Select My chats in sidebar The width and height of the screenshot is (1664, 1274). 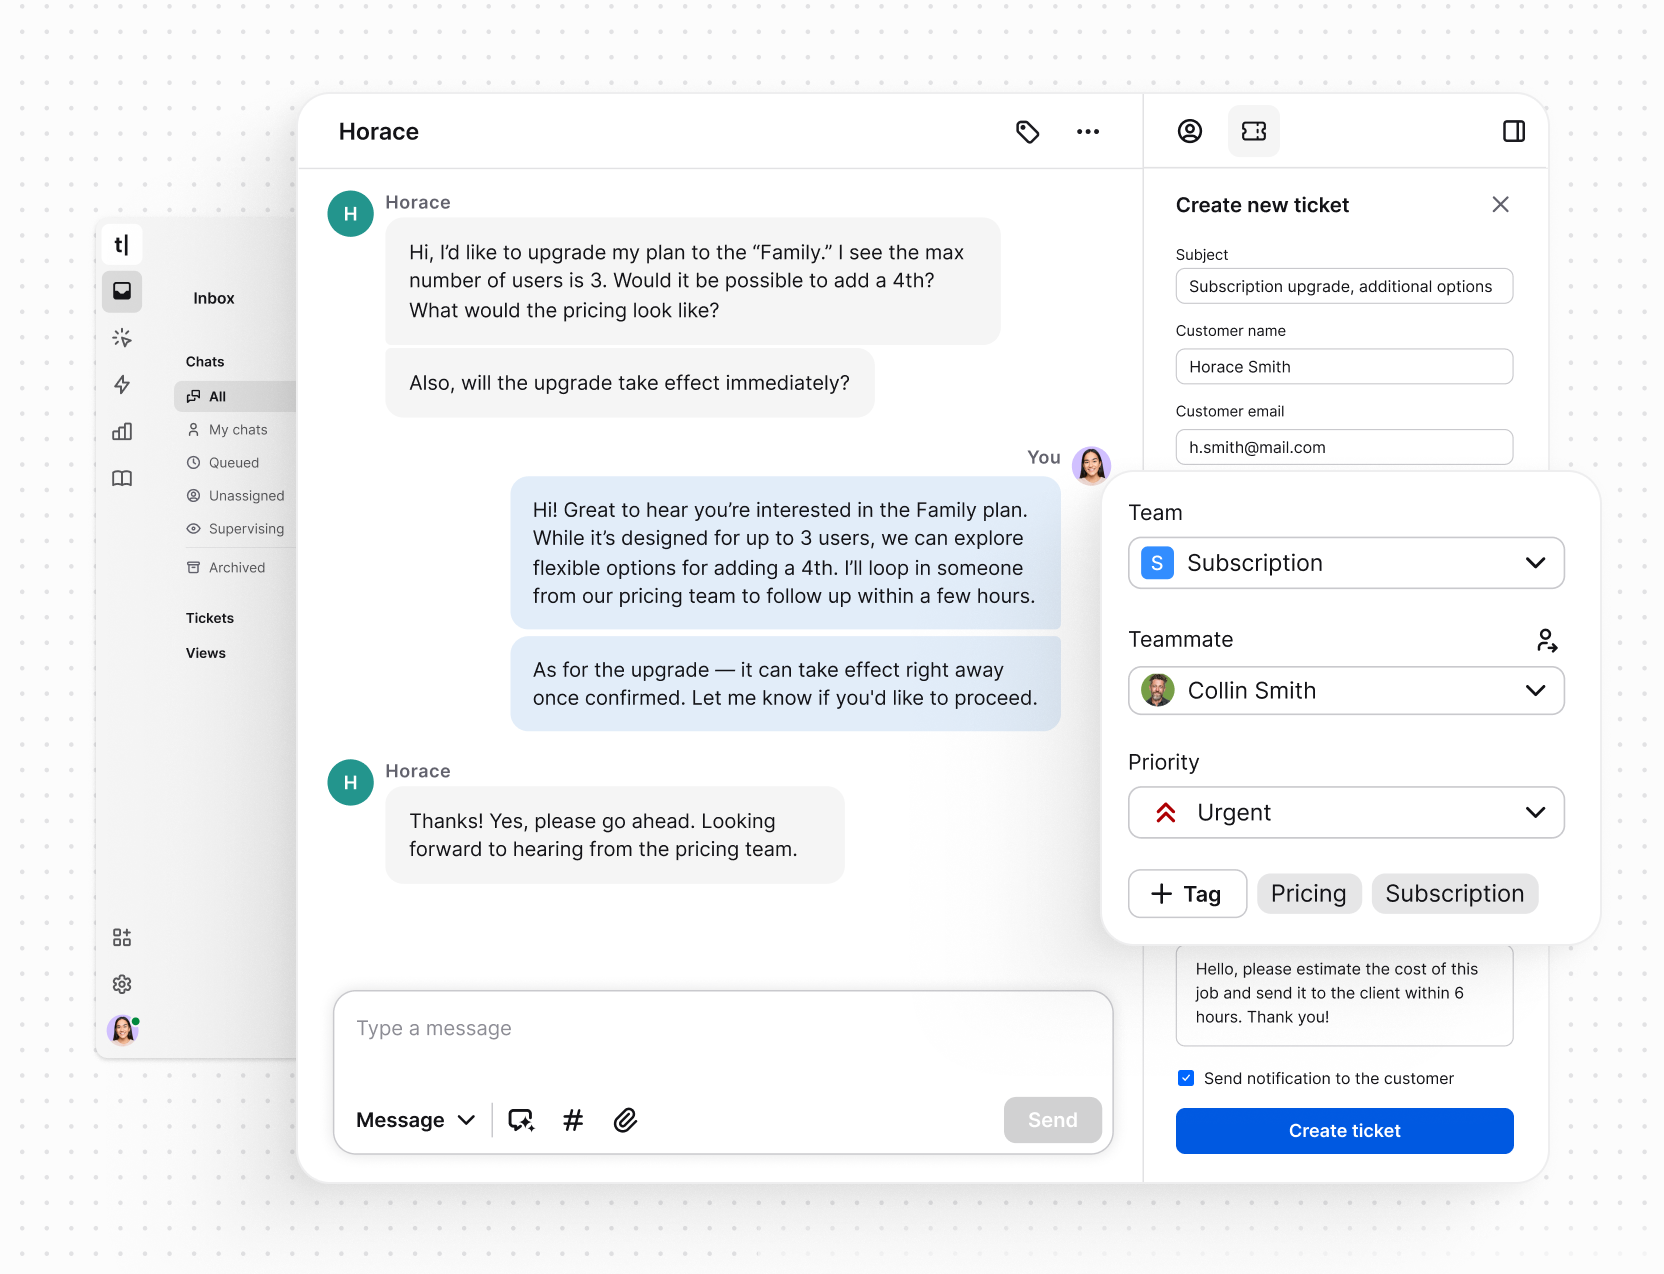[x=238, y=430]
